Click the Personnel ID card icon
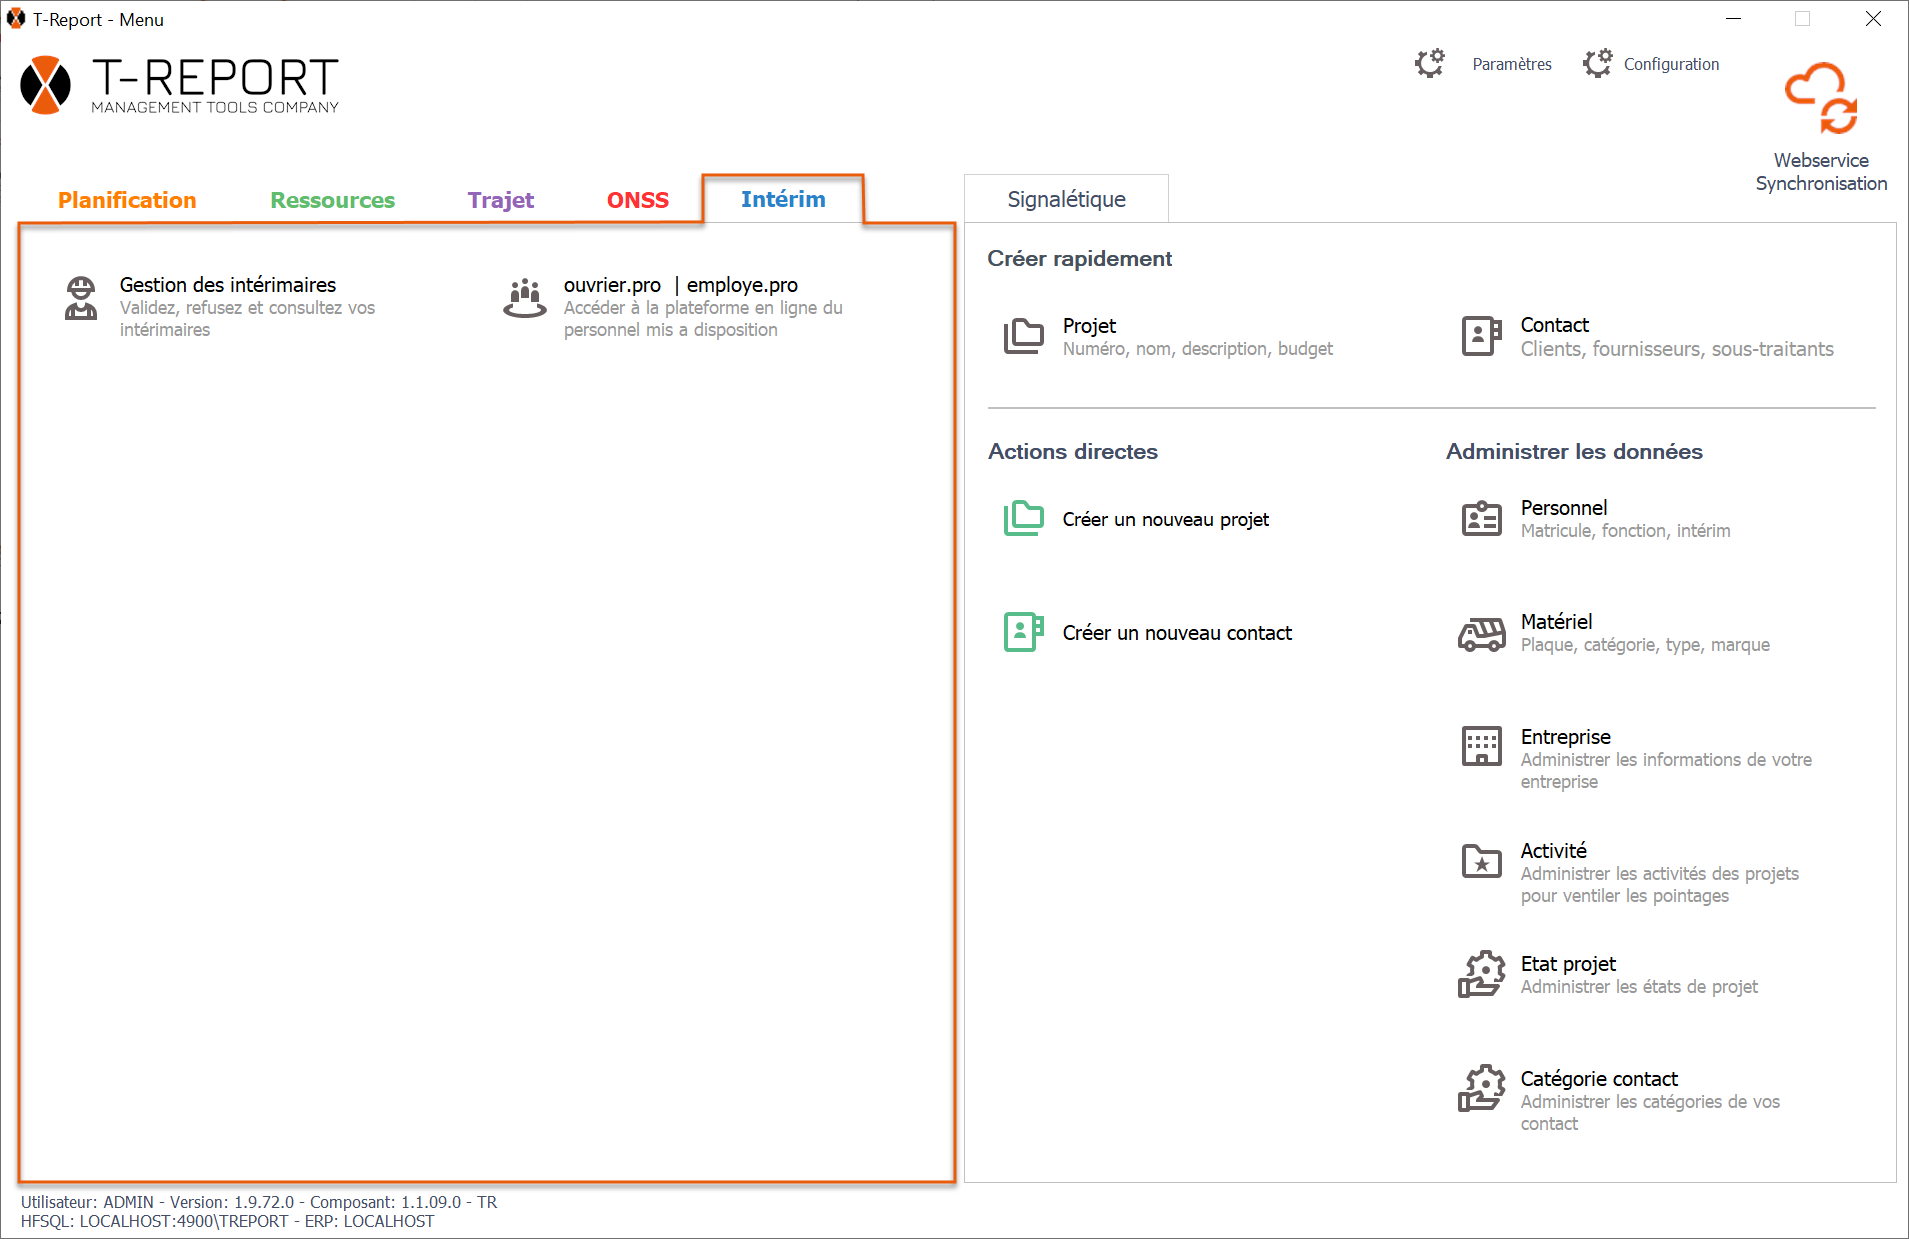Image resolution: width=1909 pixels, height=1239 pixels. point(1481,519)
